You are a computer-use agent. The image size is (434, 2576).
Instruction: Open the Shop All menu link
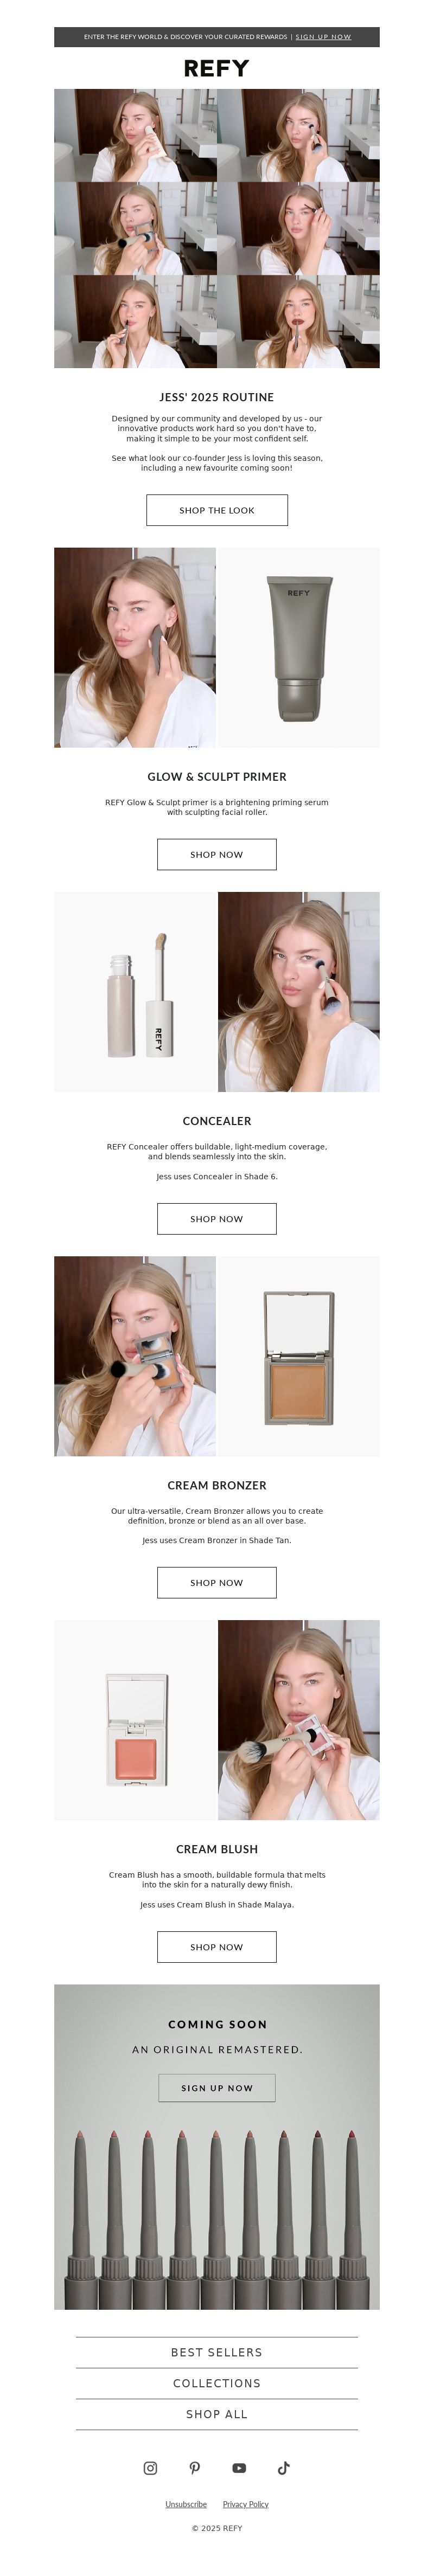coord(217,2414)
